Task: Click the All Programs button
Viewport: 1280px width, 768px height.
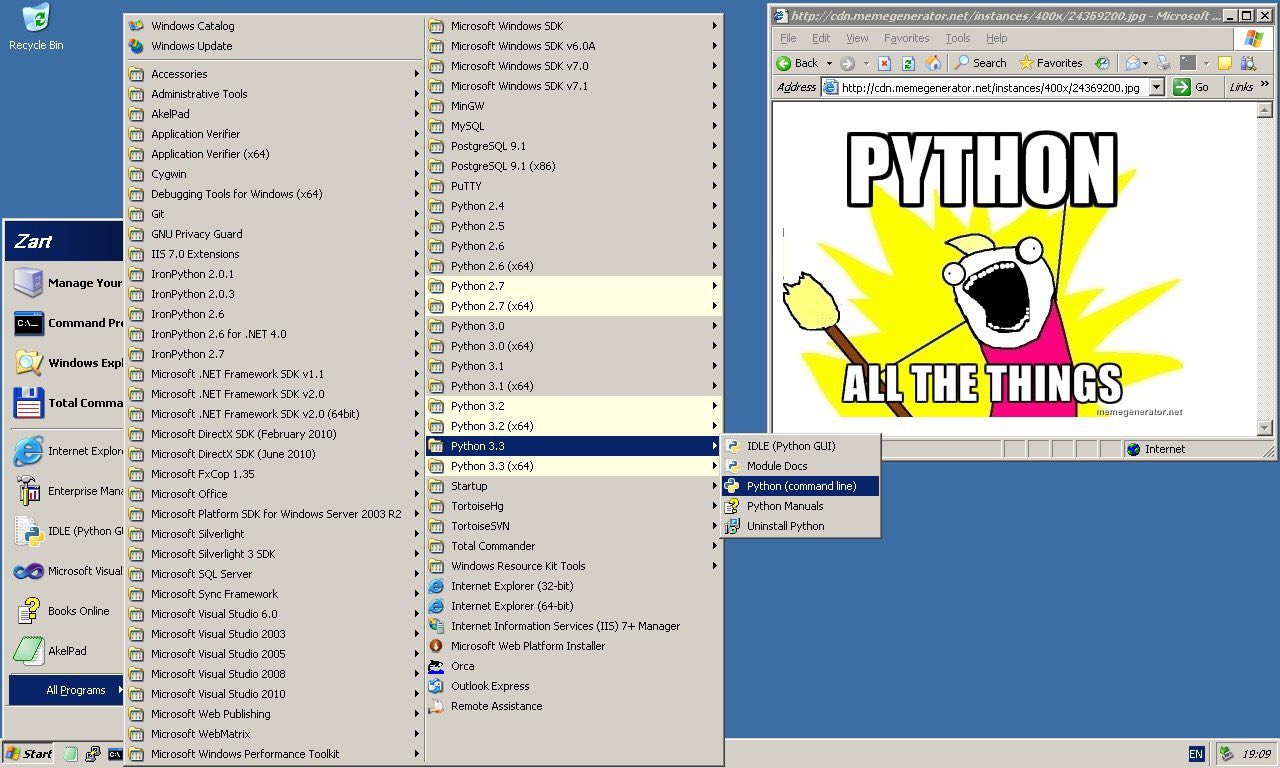Action: tap(66, 690)
